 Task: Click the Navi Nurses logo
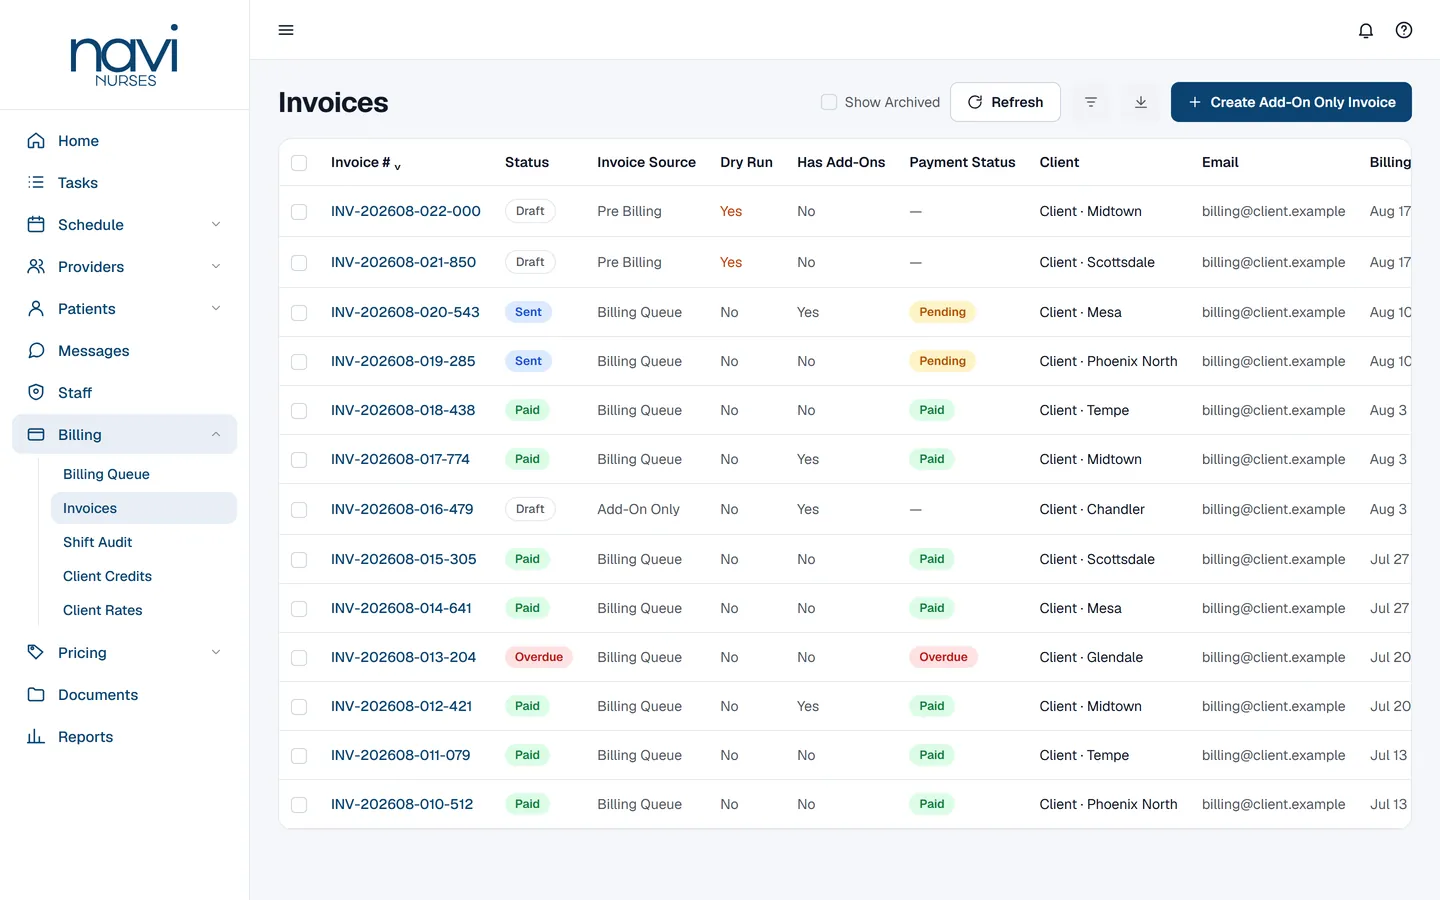tap(125, 55)
